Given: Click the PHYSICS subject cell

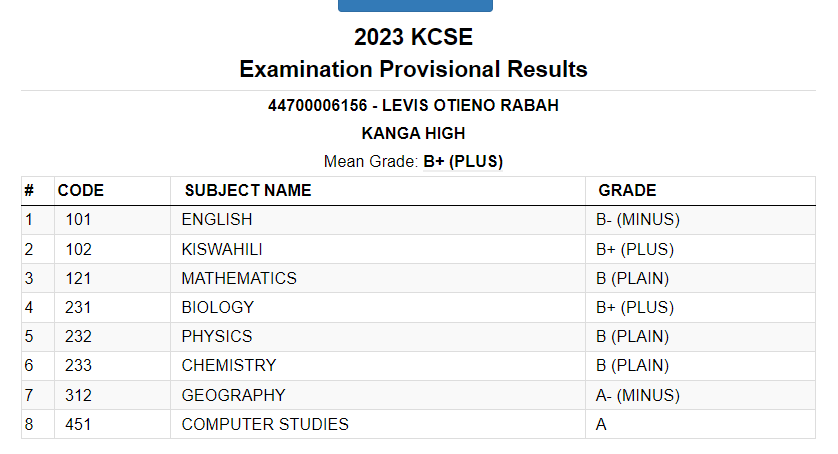Looking at the screenshot, I should (217, 336).
